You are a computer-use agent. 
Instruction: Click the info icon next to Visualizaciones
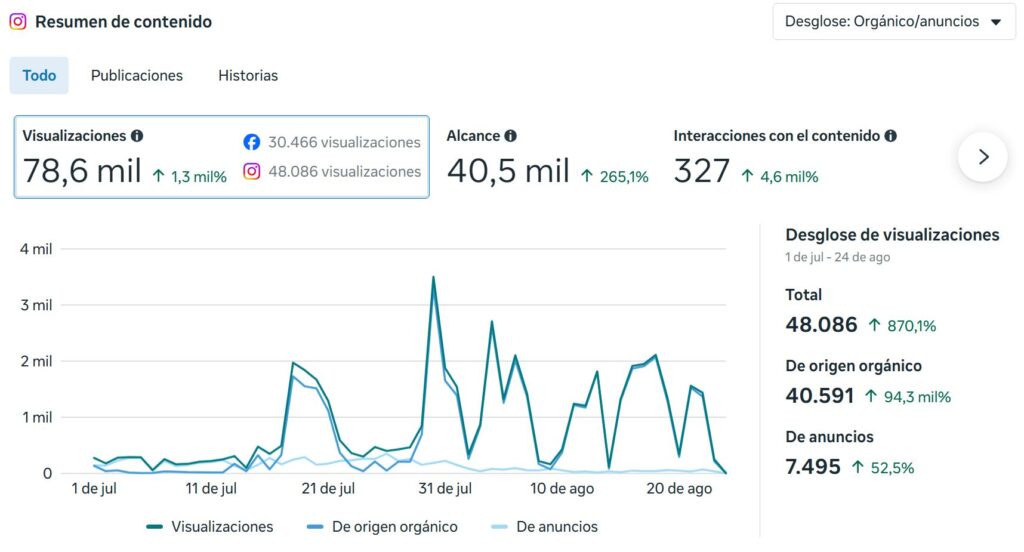pos(136,136)
